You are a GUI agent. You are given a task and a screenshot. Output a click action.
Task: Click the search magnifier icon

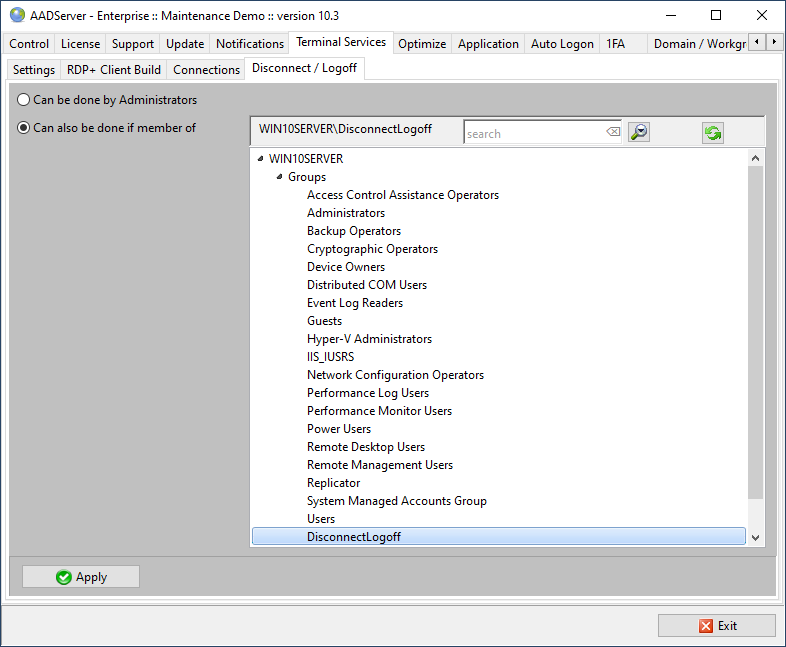click(x=639, y=132)
